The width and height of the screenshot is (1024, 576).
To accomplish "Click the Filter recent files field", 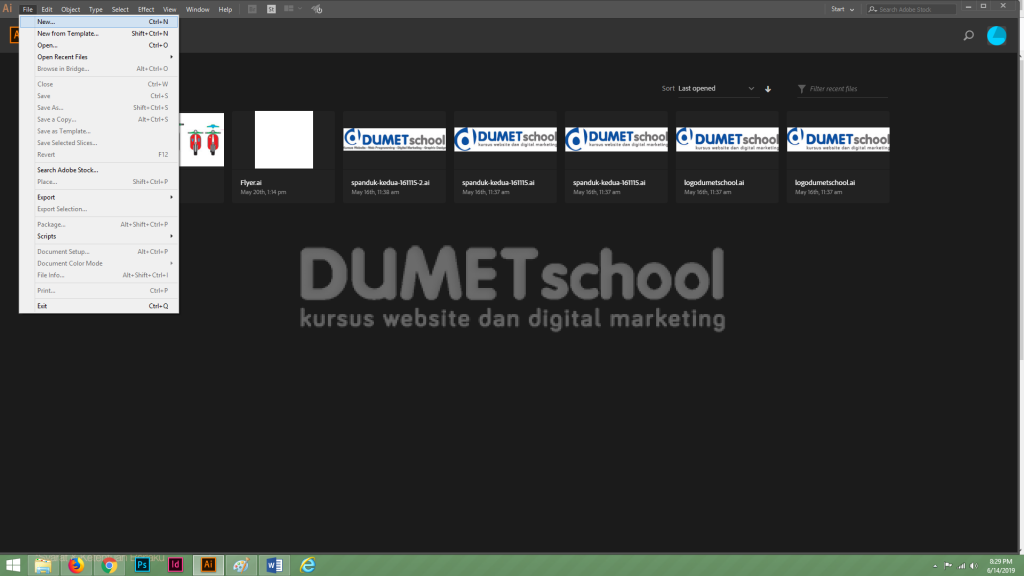I will (842, 89).
